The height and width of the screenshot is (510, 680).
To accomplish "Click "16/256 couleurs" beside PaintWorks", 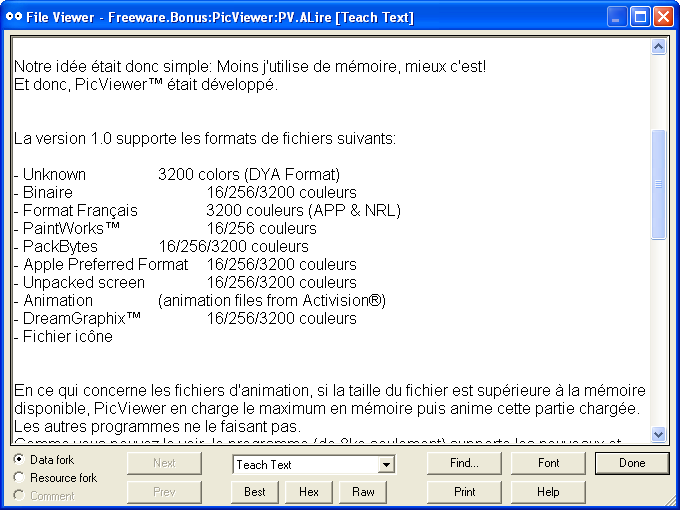I will (262, 228).
